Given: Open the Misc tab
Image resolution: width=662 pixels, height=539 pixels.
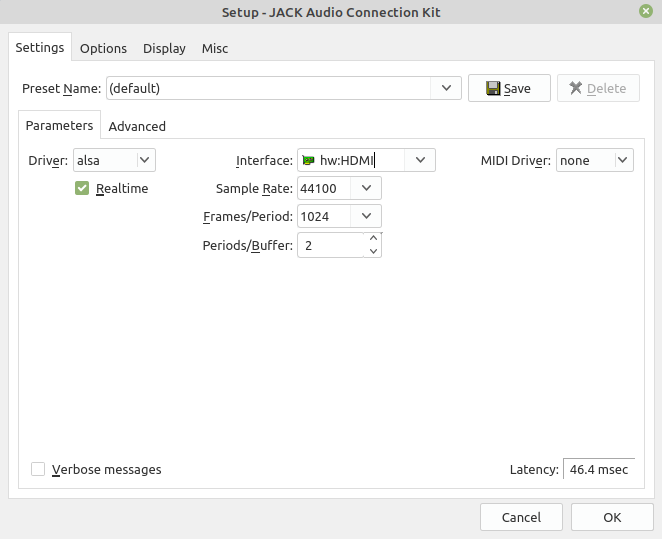Looking at the screenshot, I should (x=215, y=49).
